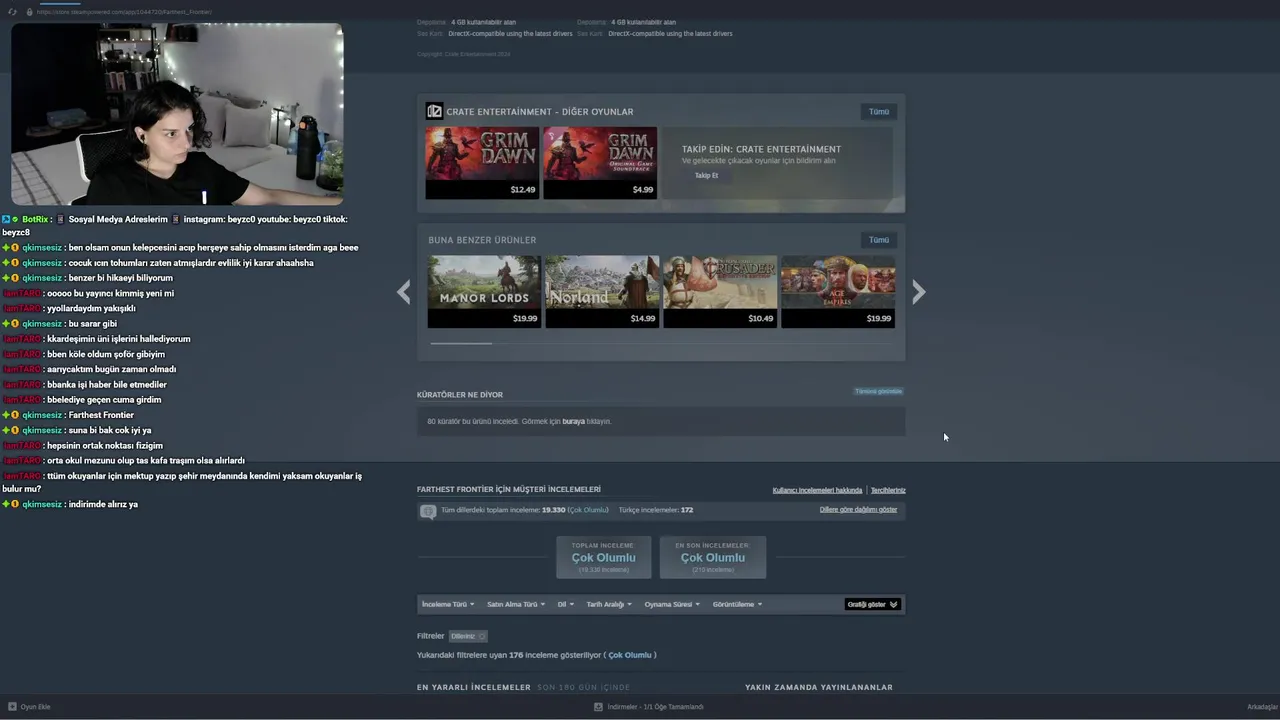The image size is (1280, 720).
Task: Click Tümü button in Crate Entertainment section
Action: point(879,111)
